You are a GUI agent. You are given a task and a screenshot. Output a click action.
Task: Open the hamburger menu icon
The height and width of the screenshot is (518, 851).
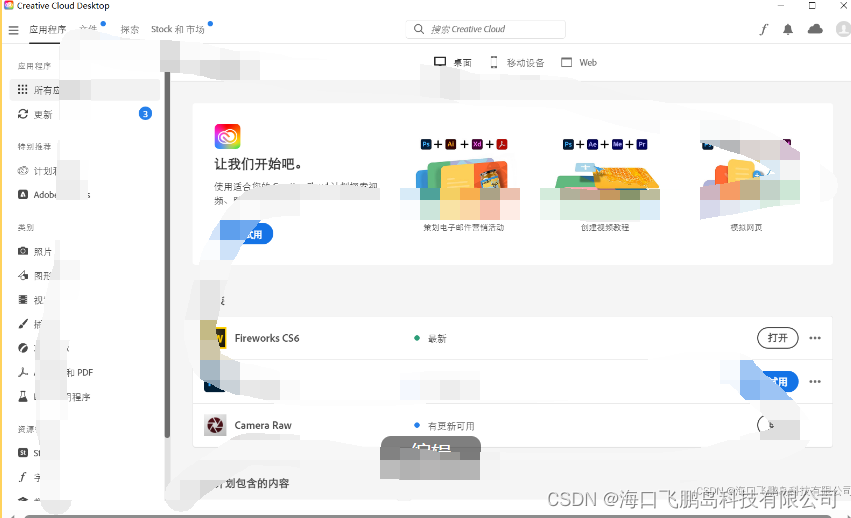click(x=14, y=30)
